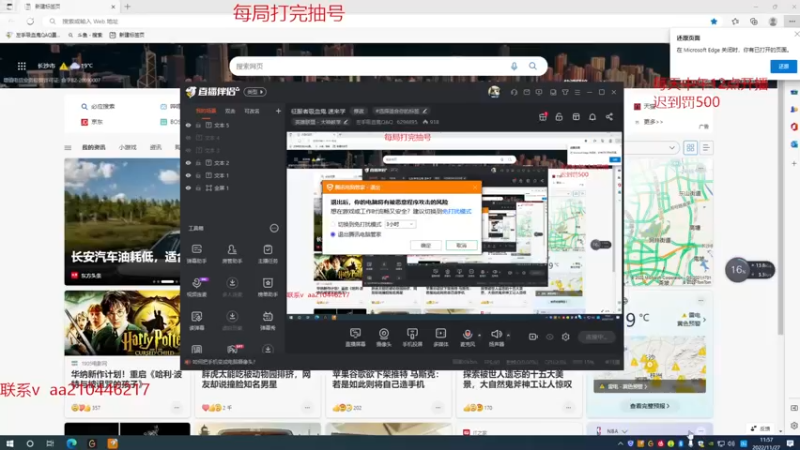Open the share icon in the companion header

coord(609,117)
